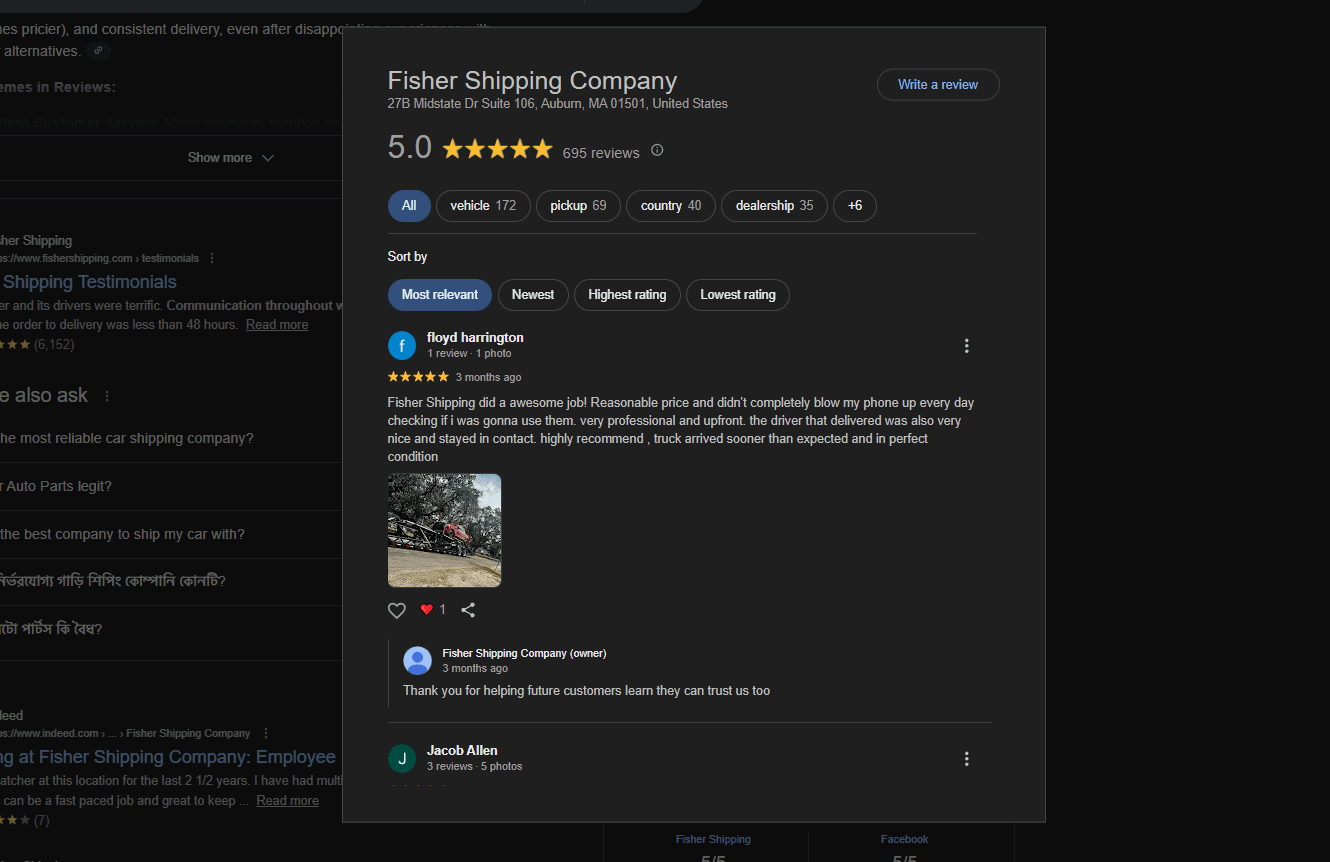Filter reviews by dealership topic
This screenshot has width=1330, height=862.
point(774,206)
